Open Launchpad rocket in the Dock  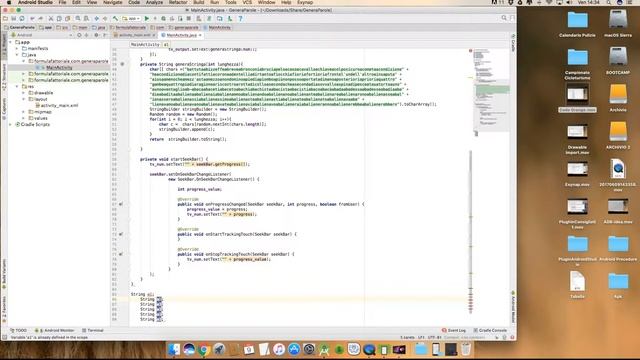coord(219,349)
